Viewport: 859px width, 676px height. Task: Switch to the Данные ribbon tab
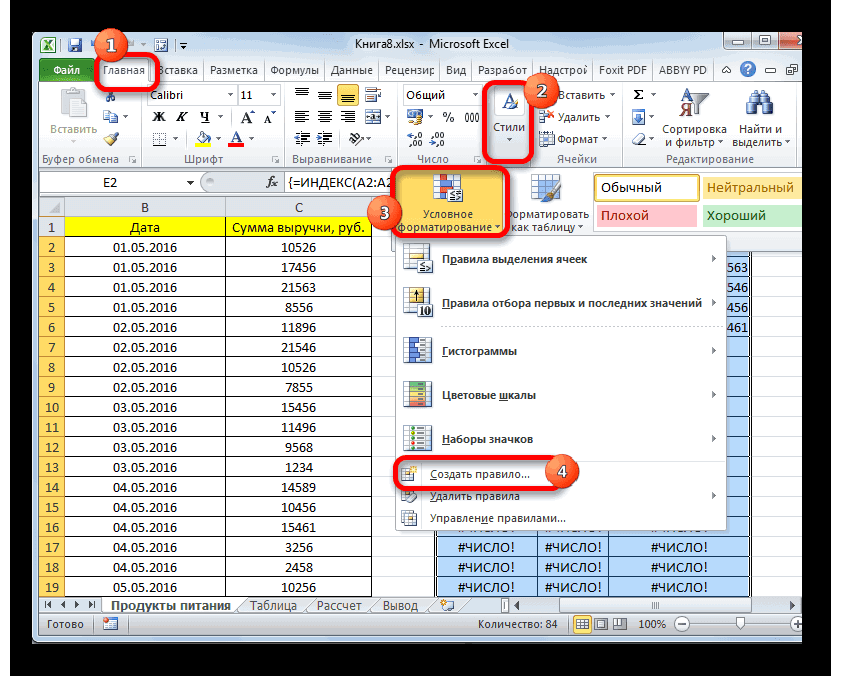point(351,70)
